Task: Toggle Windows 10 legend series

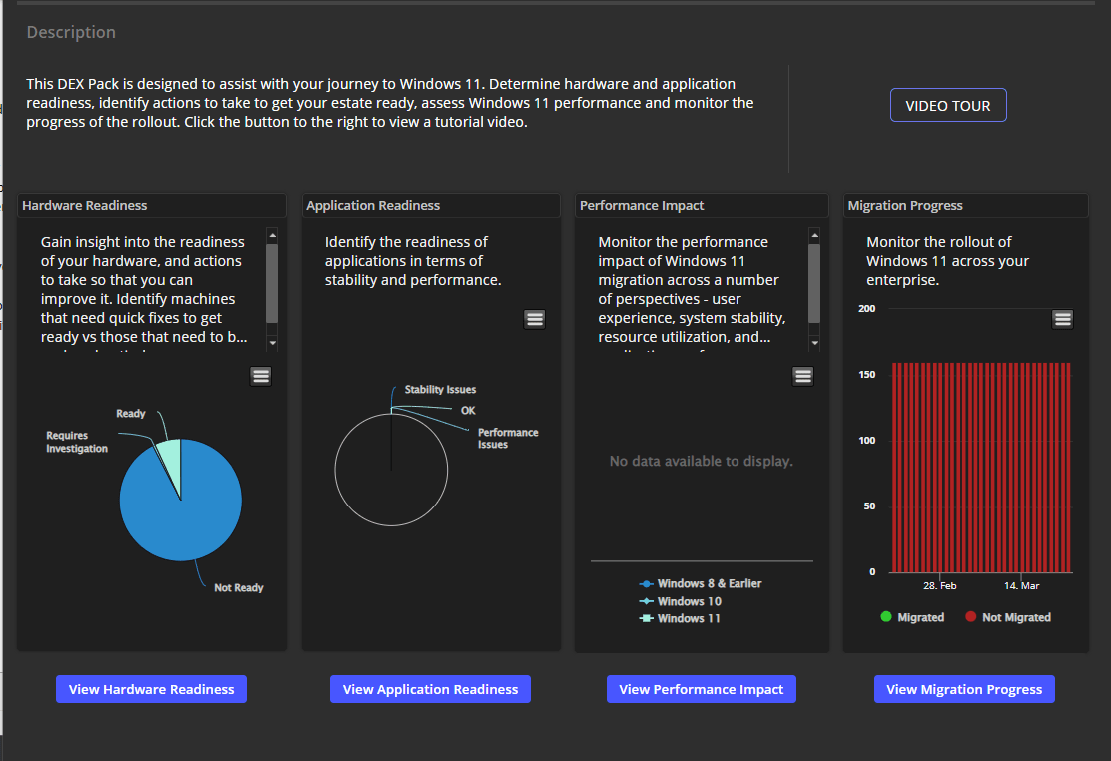Action: pos(680,601)
